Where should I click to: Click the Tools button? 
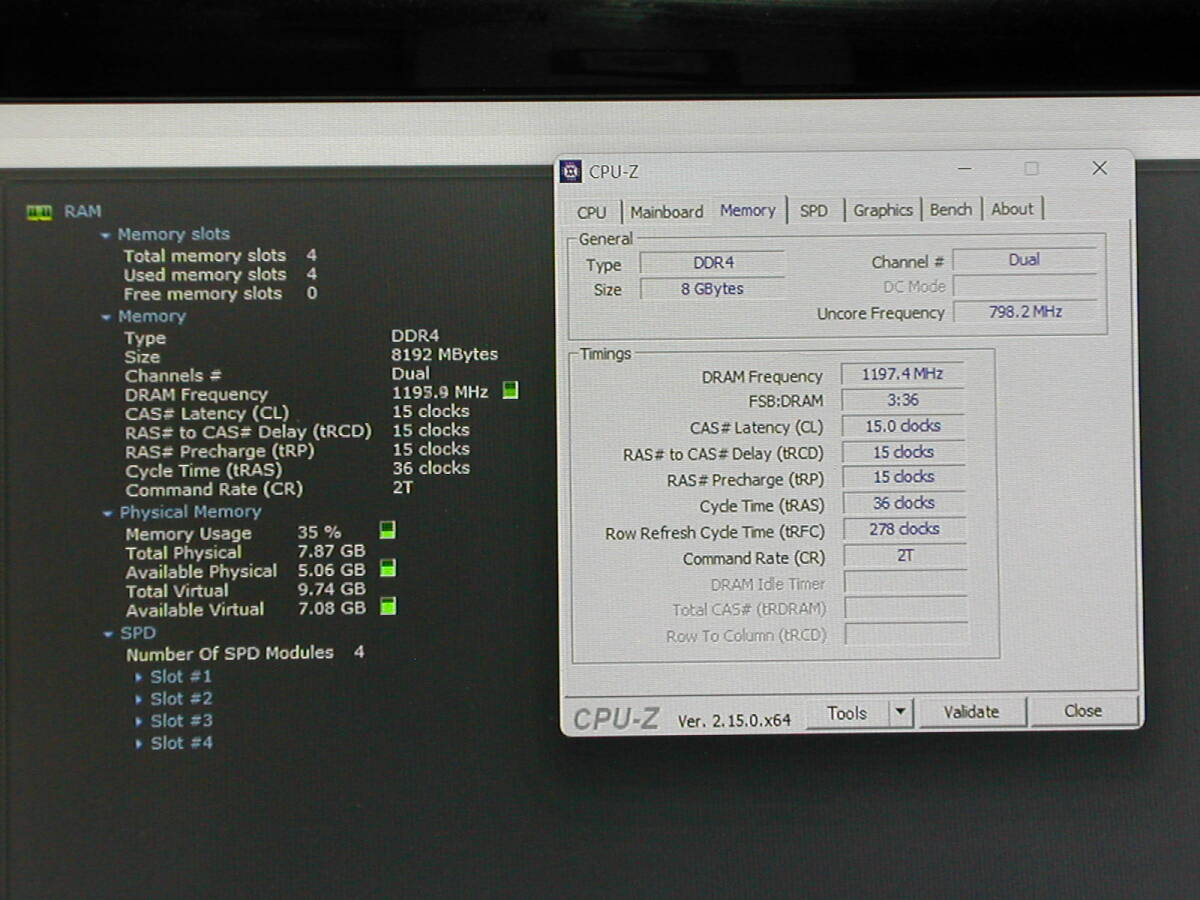(847, 713)
